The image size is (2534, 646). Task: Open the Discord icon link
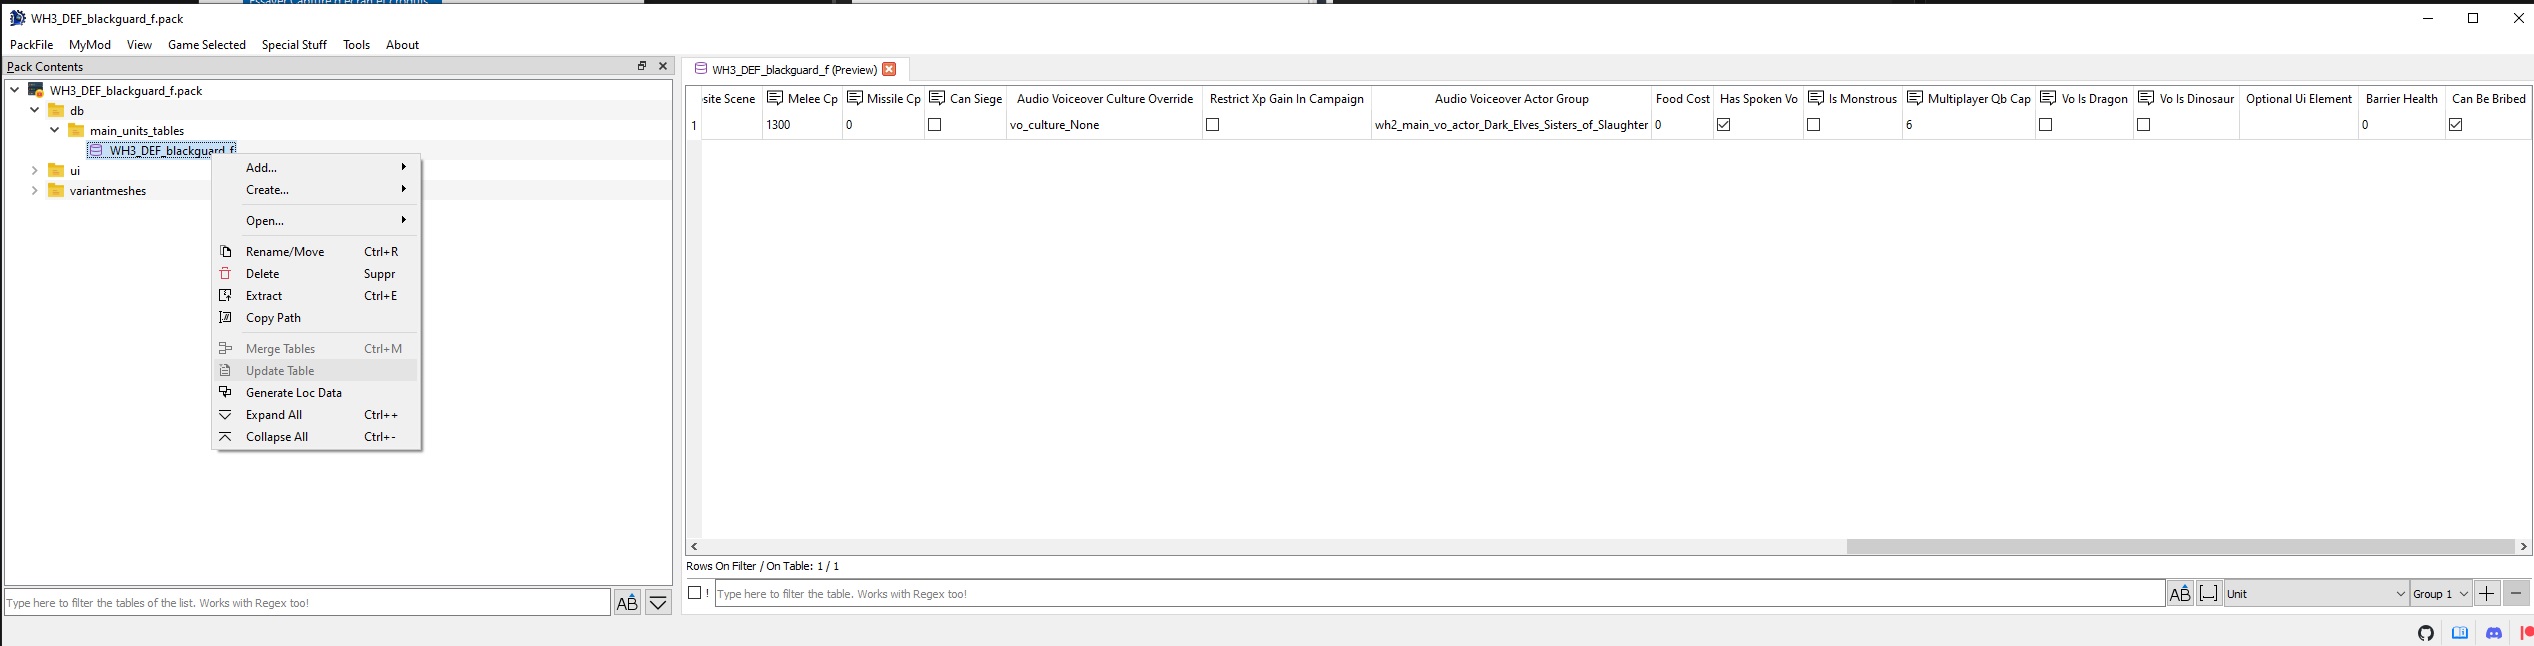(2493, 633)
